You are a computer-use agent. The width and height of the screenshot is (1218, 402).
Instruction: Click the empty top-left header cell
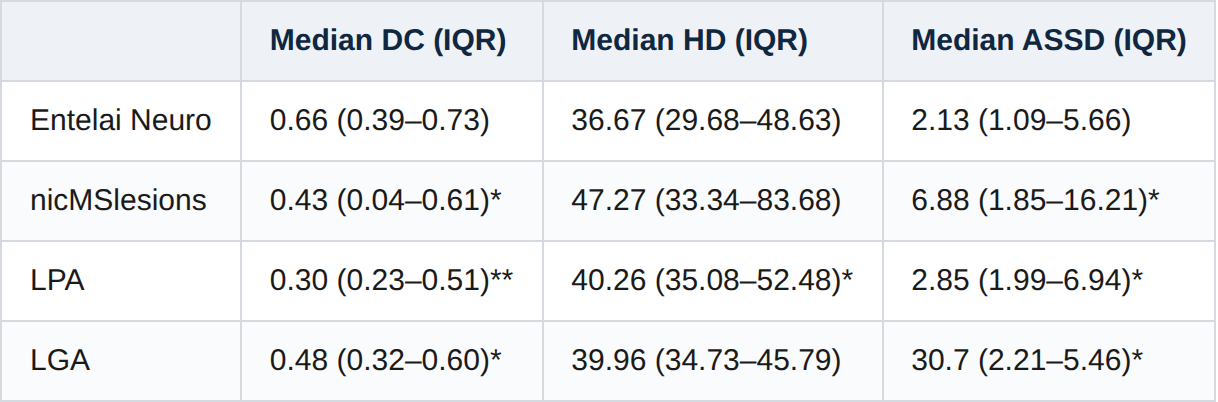click(x=121, y=41)
